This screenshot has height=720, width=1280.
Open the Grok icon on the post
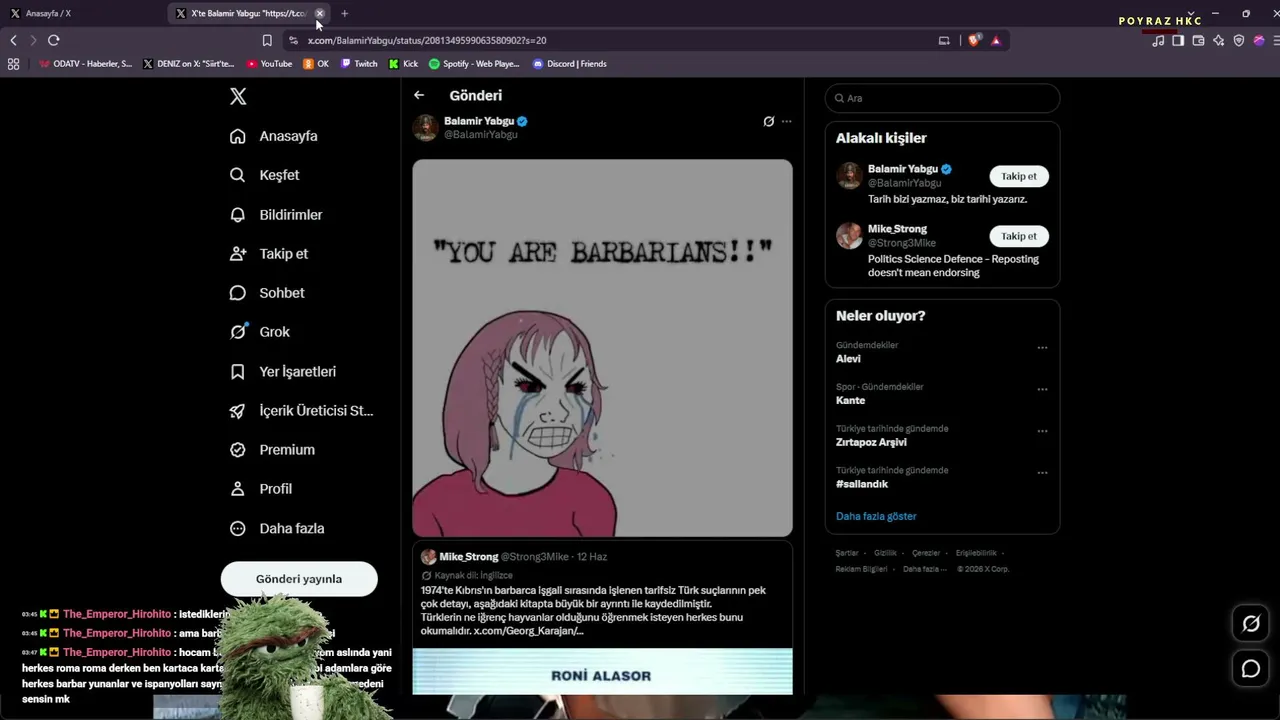click(768, 121)
